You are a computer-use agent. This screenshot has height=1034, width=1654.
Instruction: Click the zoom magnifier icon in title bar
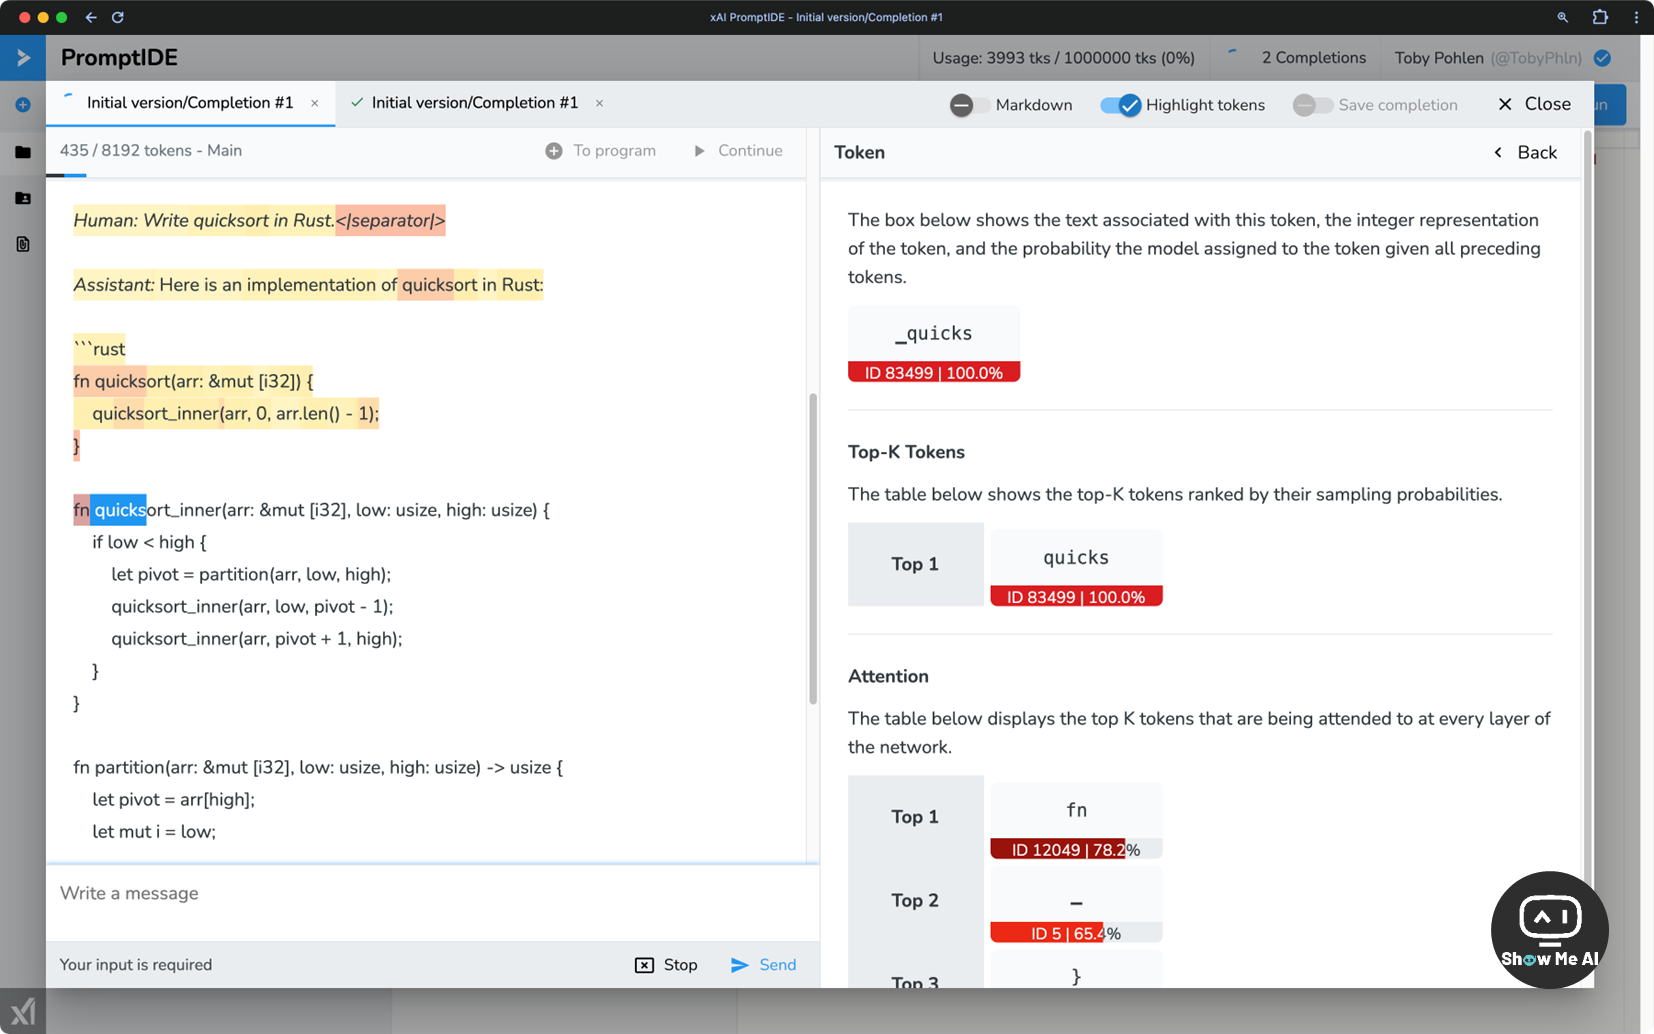[1562, 17]
